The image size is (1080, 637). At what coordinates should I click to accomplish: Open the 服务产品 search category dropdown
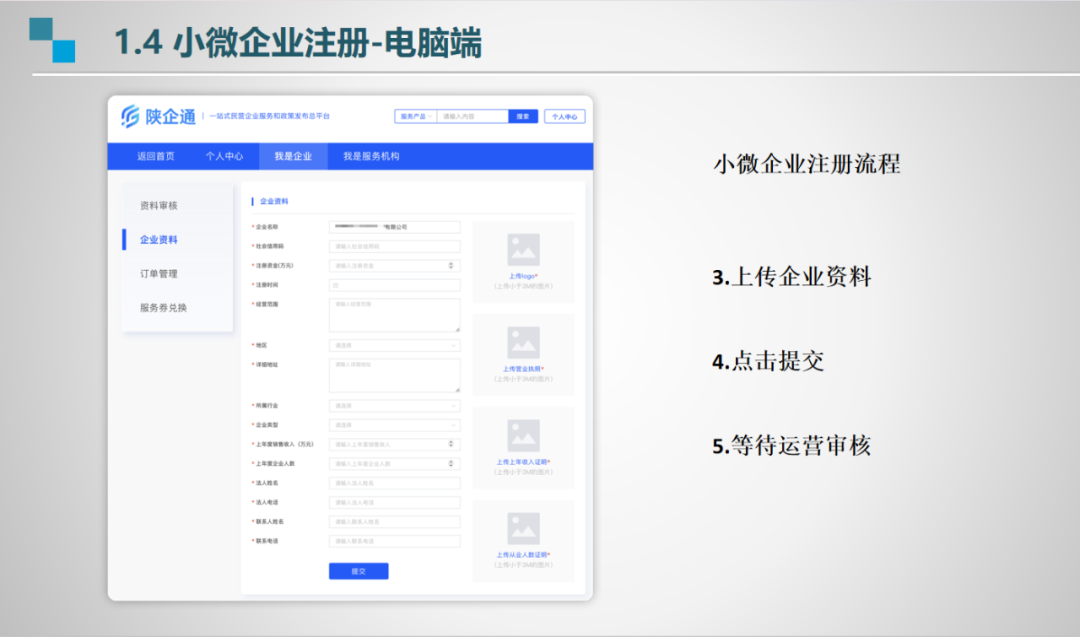tap(415, 117)
